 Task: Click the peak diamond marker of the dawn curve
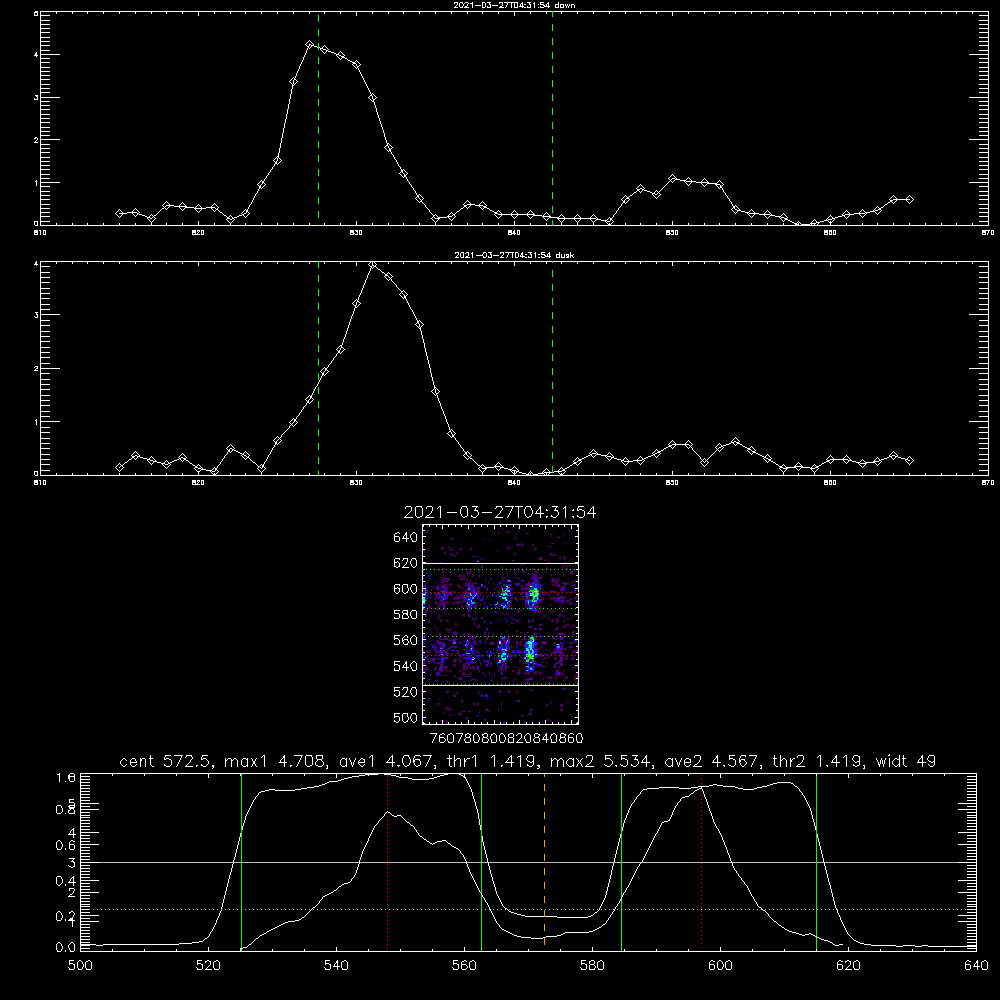(x=309, y=45)
